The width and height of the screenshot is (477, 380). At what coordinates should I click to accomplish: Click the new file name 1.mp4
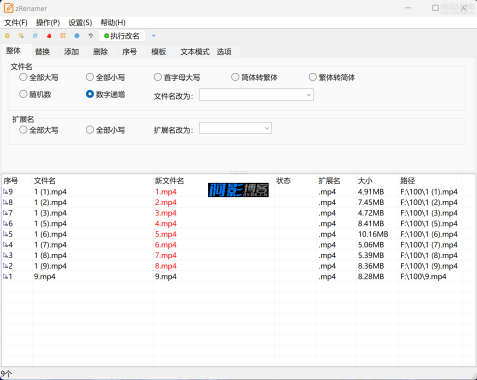tap(166, 192)
